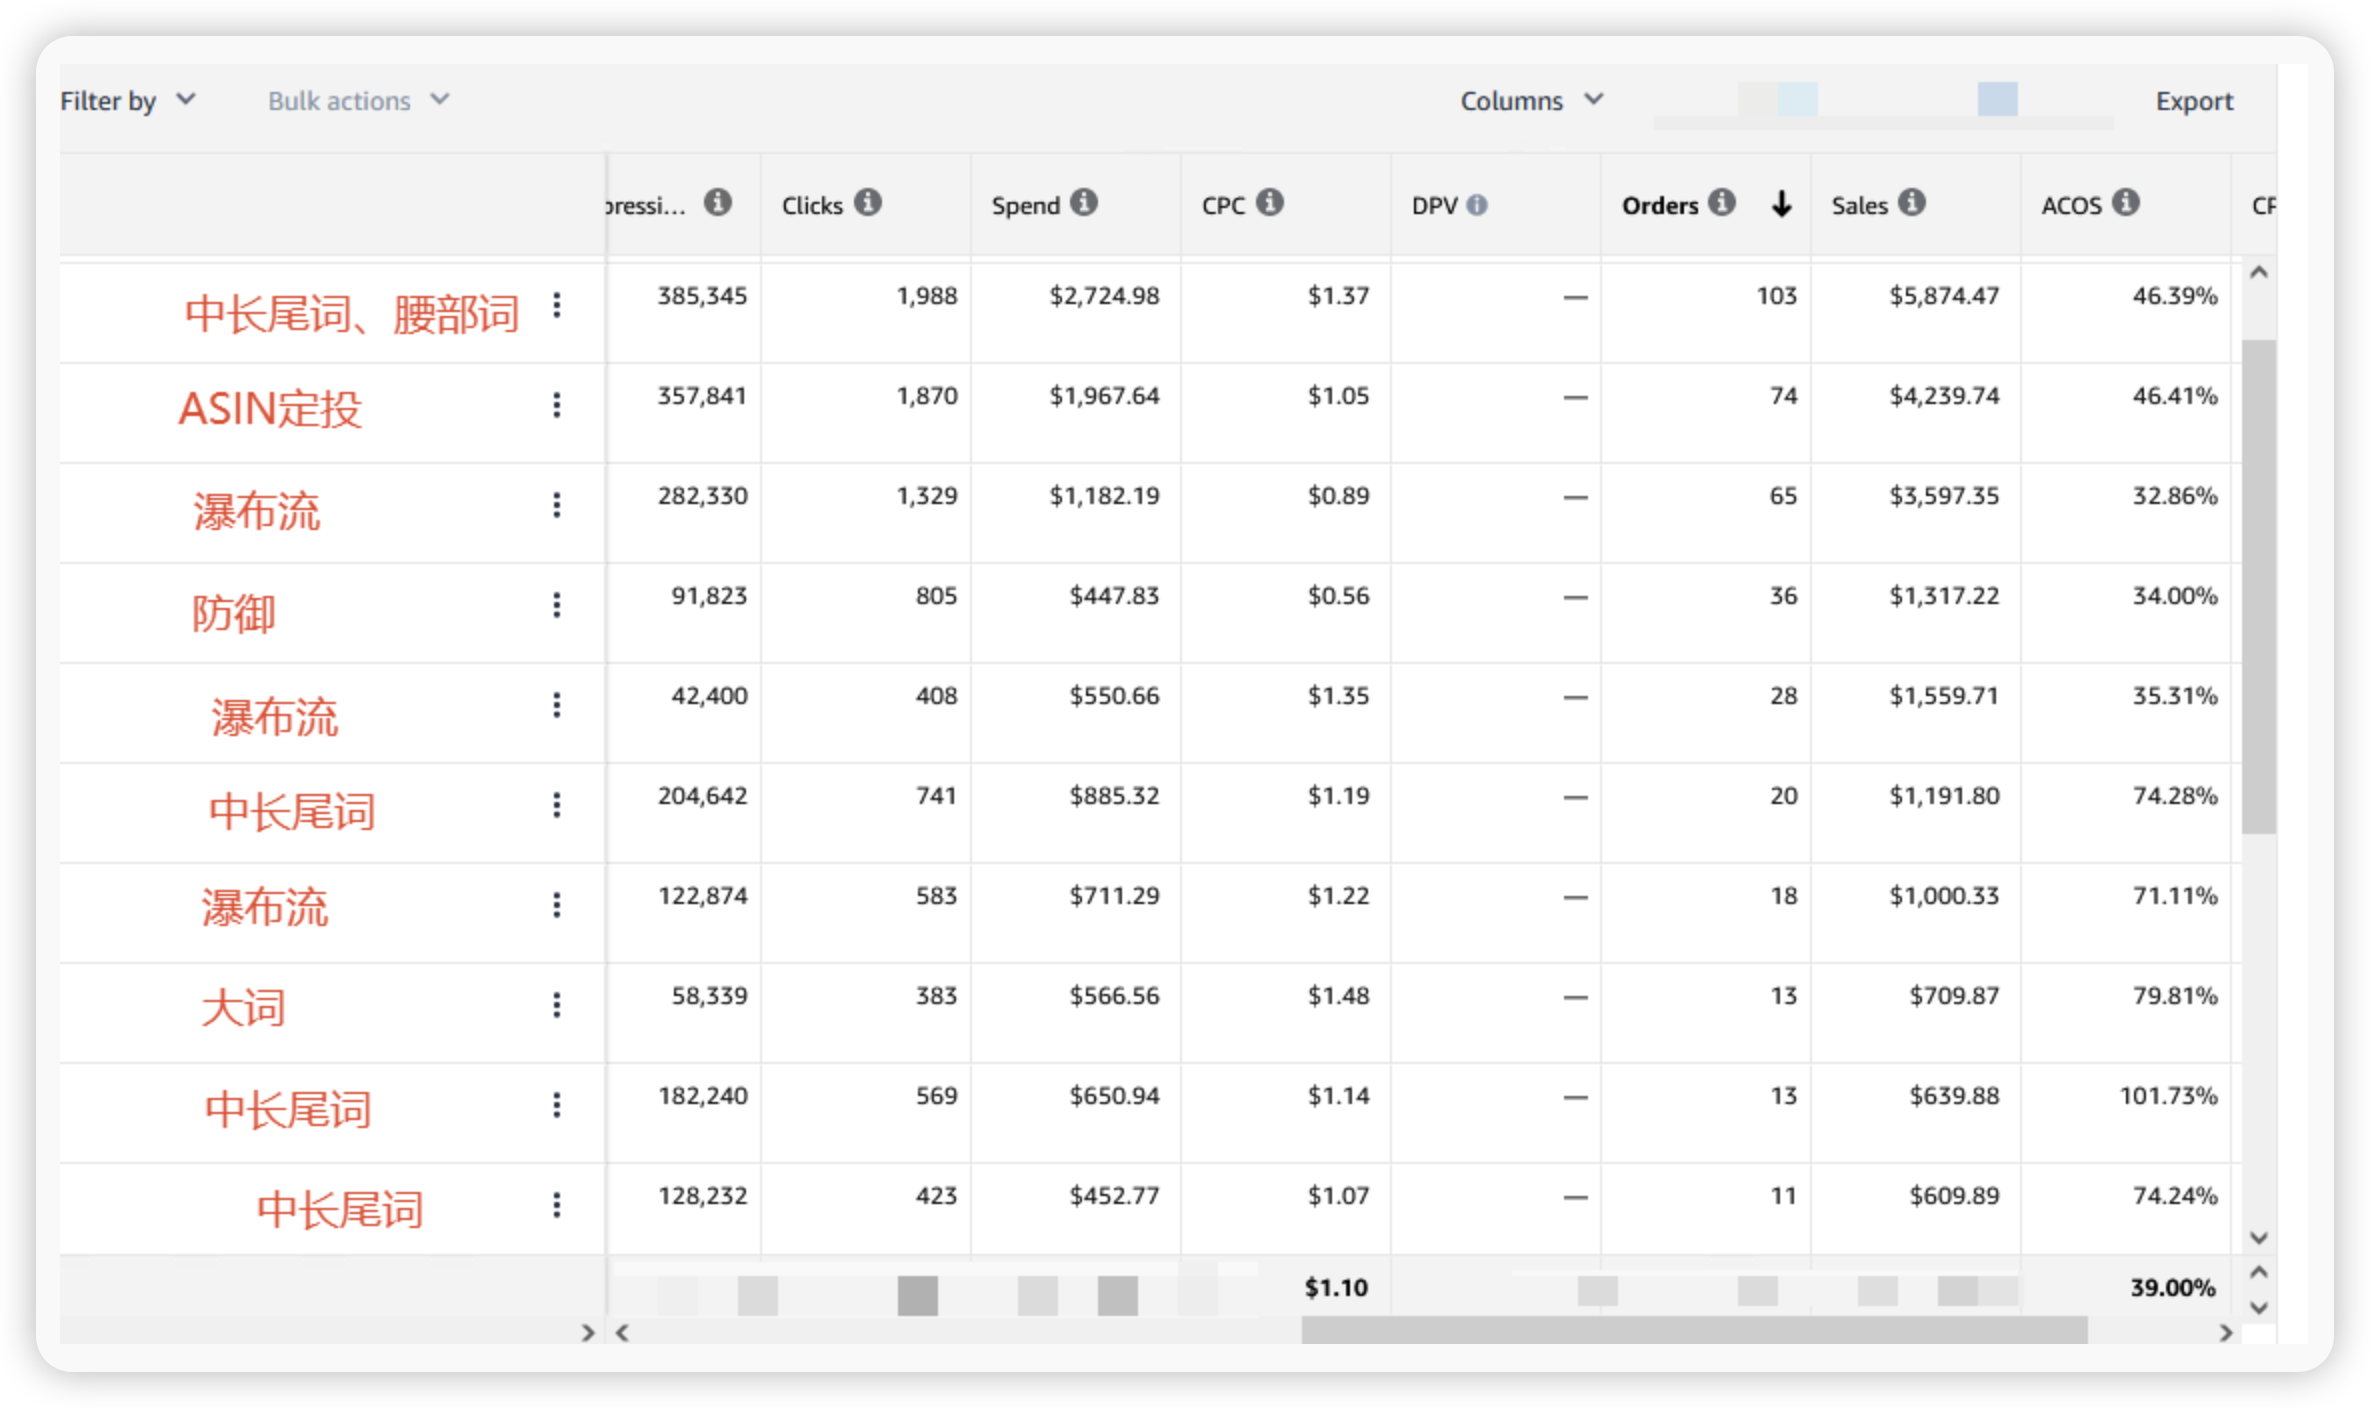Click the info icon beside Spend header
Screen dimensions: 2370x1408
pyautogui.click(x=1084, y=203)
